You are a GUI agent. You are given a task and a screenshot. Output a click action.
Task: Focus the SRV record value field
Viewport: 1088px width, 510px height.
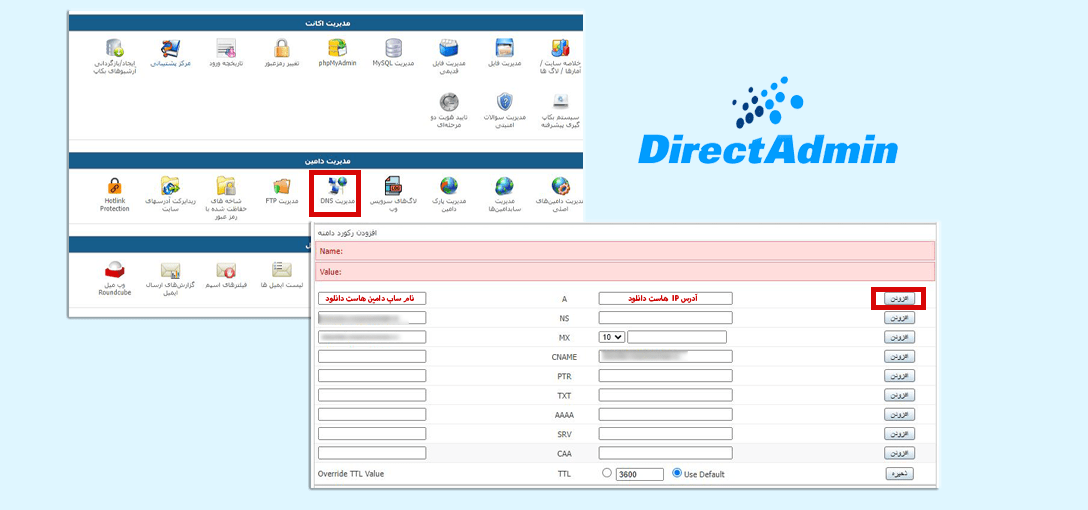tap(665, 434)
